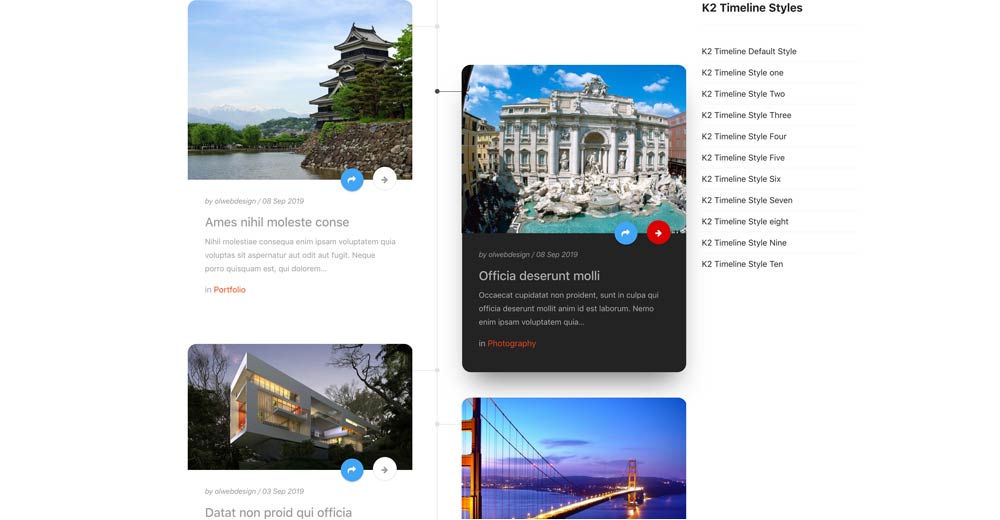Click byline text dated 08 Sep 2019 under castle
Viewport: 1000px width, 520px height.
[254, 201]
